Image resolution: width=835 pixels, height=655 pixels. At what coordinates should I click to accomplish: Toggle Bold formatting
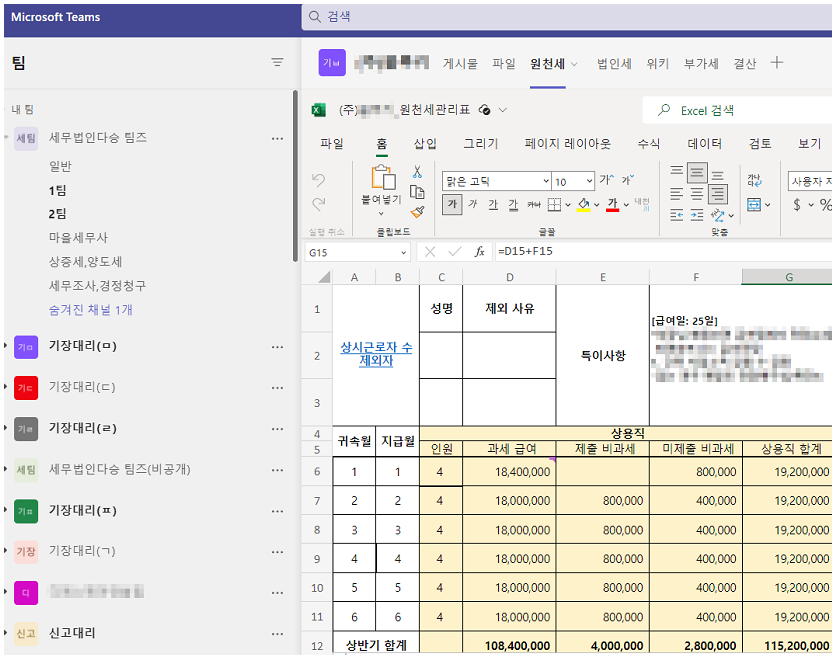pos(452,204)
